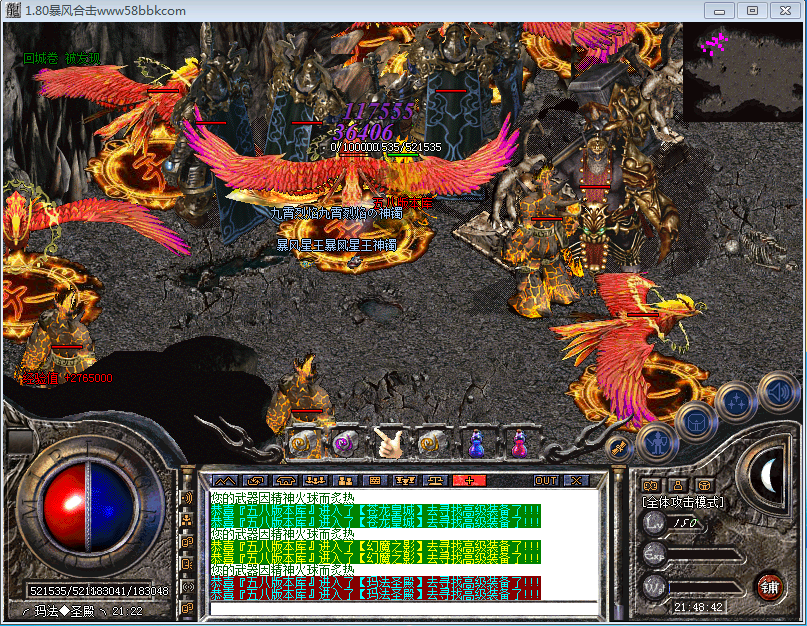Click the chest icon above attack mode

coord(705,485)
